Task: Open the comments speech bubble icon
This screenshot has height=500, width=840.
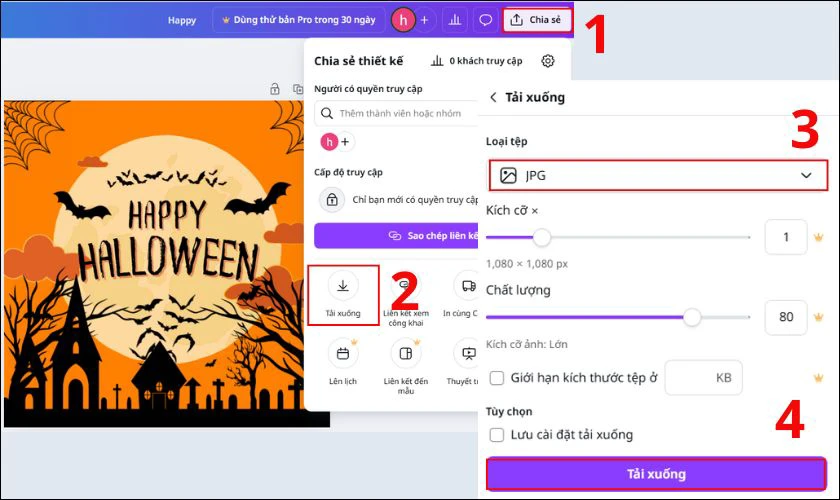Action: (x=485, y=20)
